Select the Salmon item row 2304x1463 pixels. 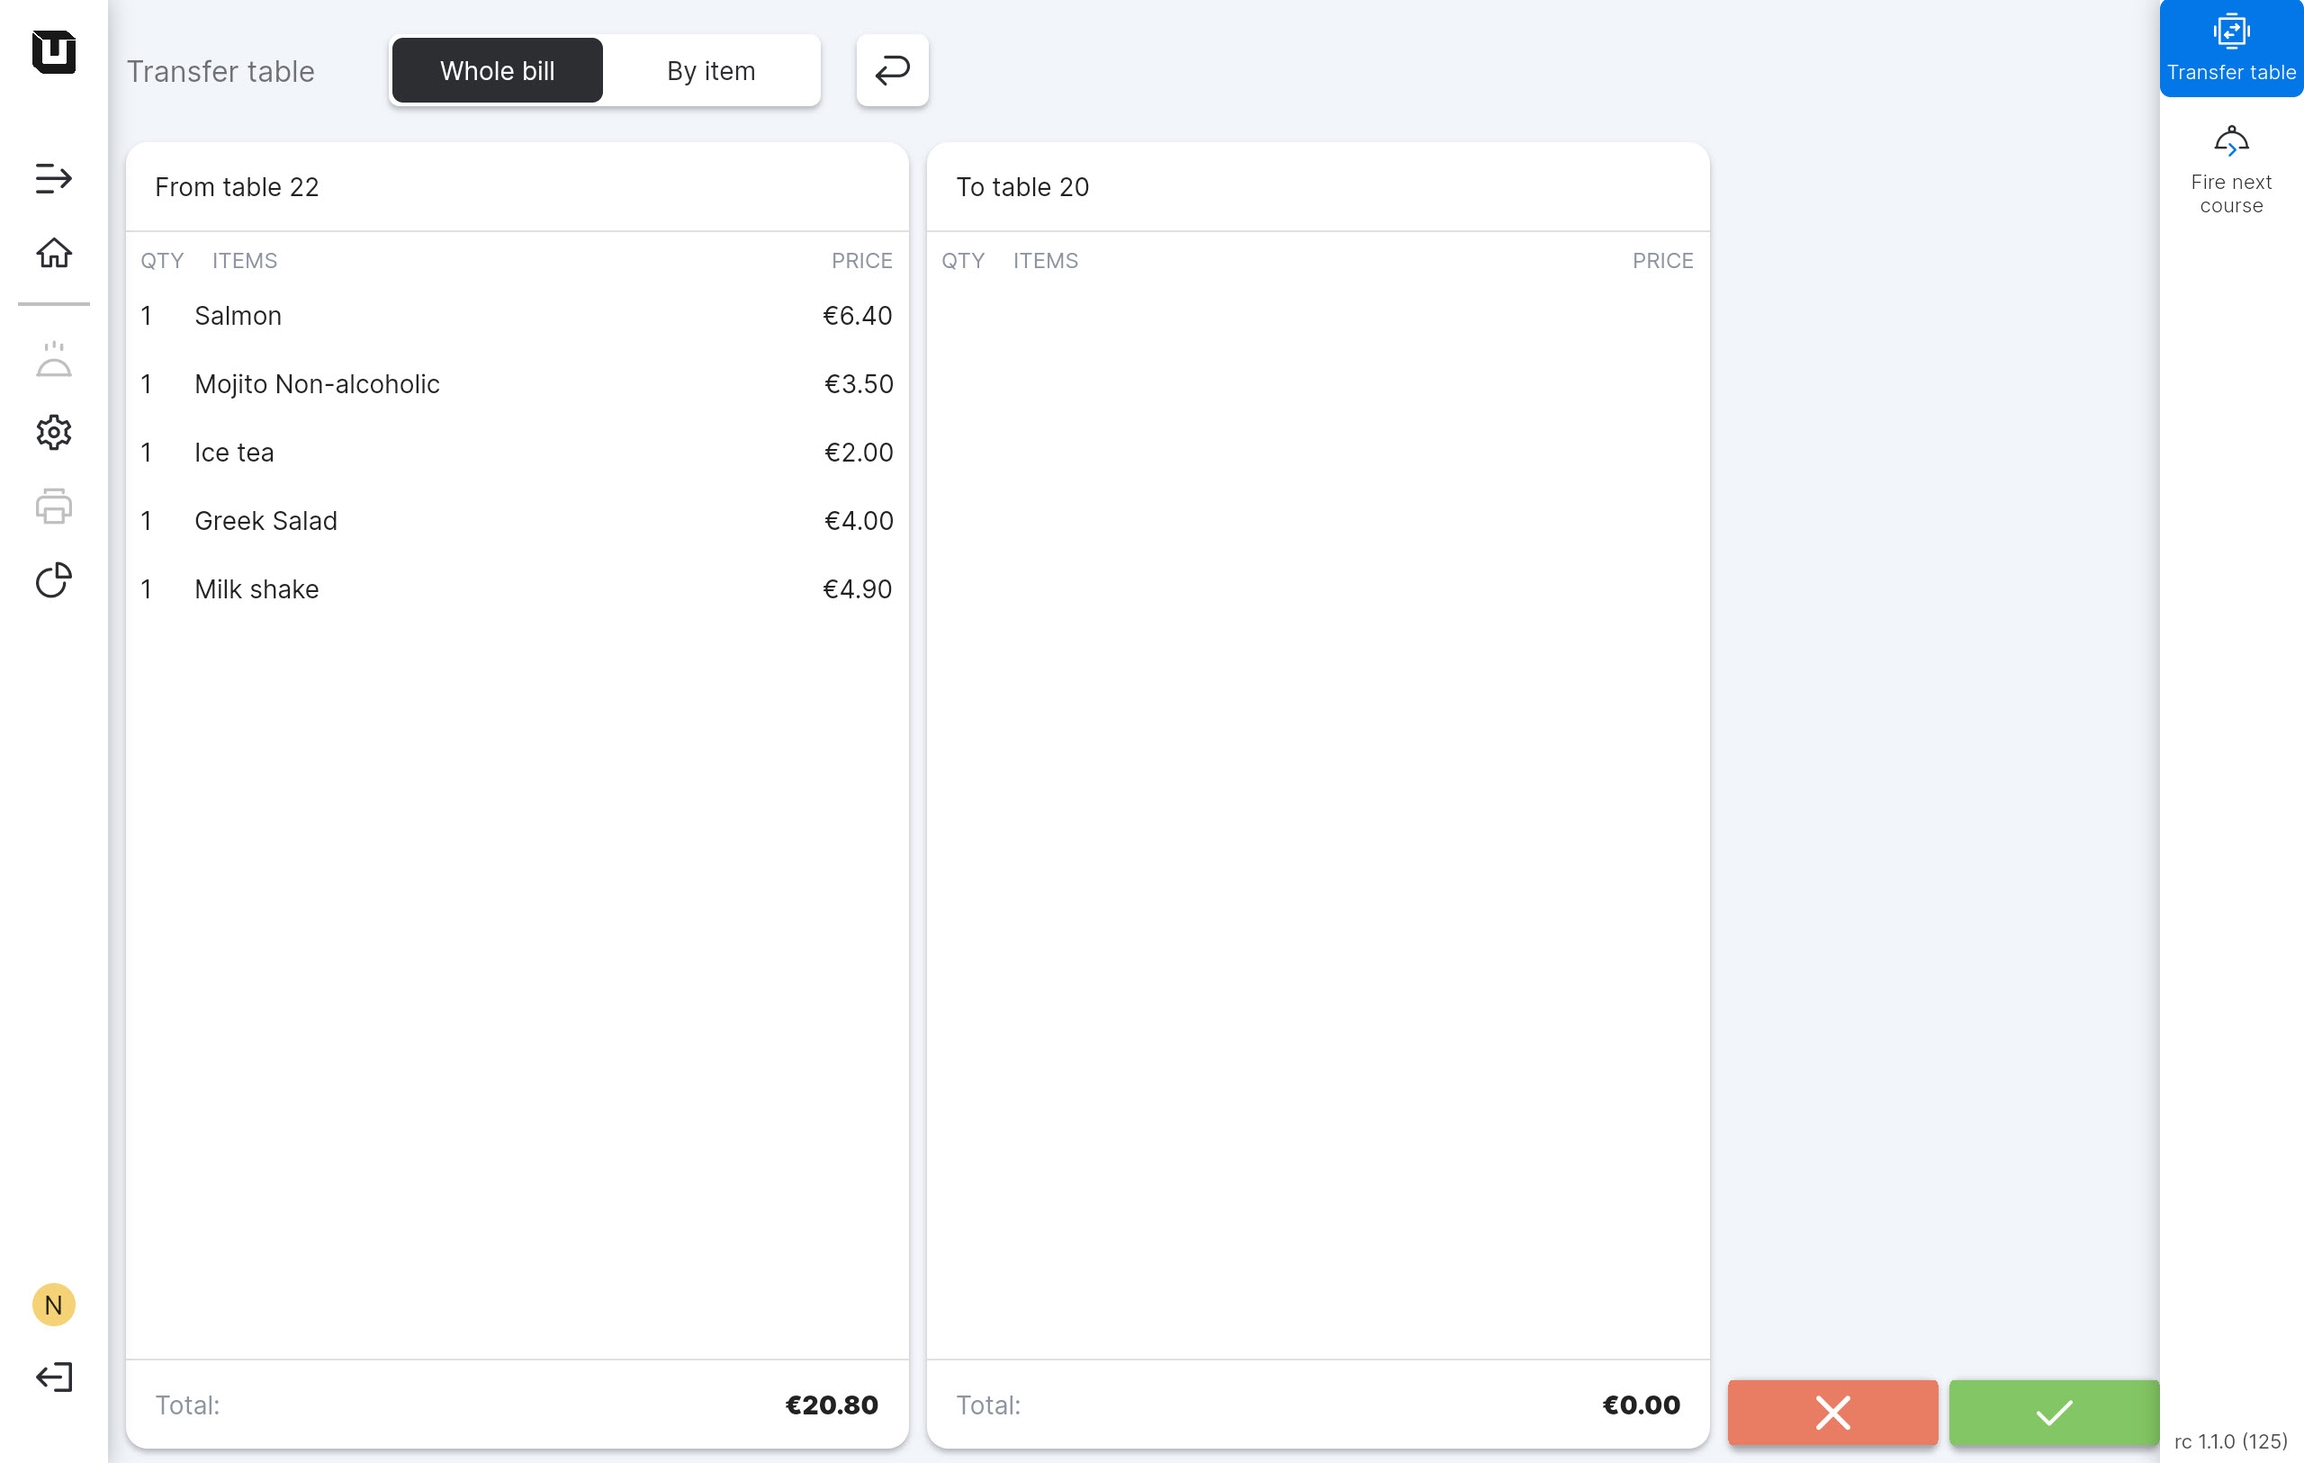tap(517, 316)
